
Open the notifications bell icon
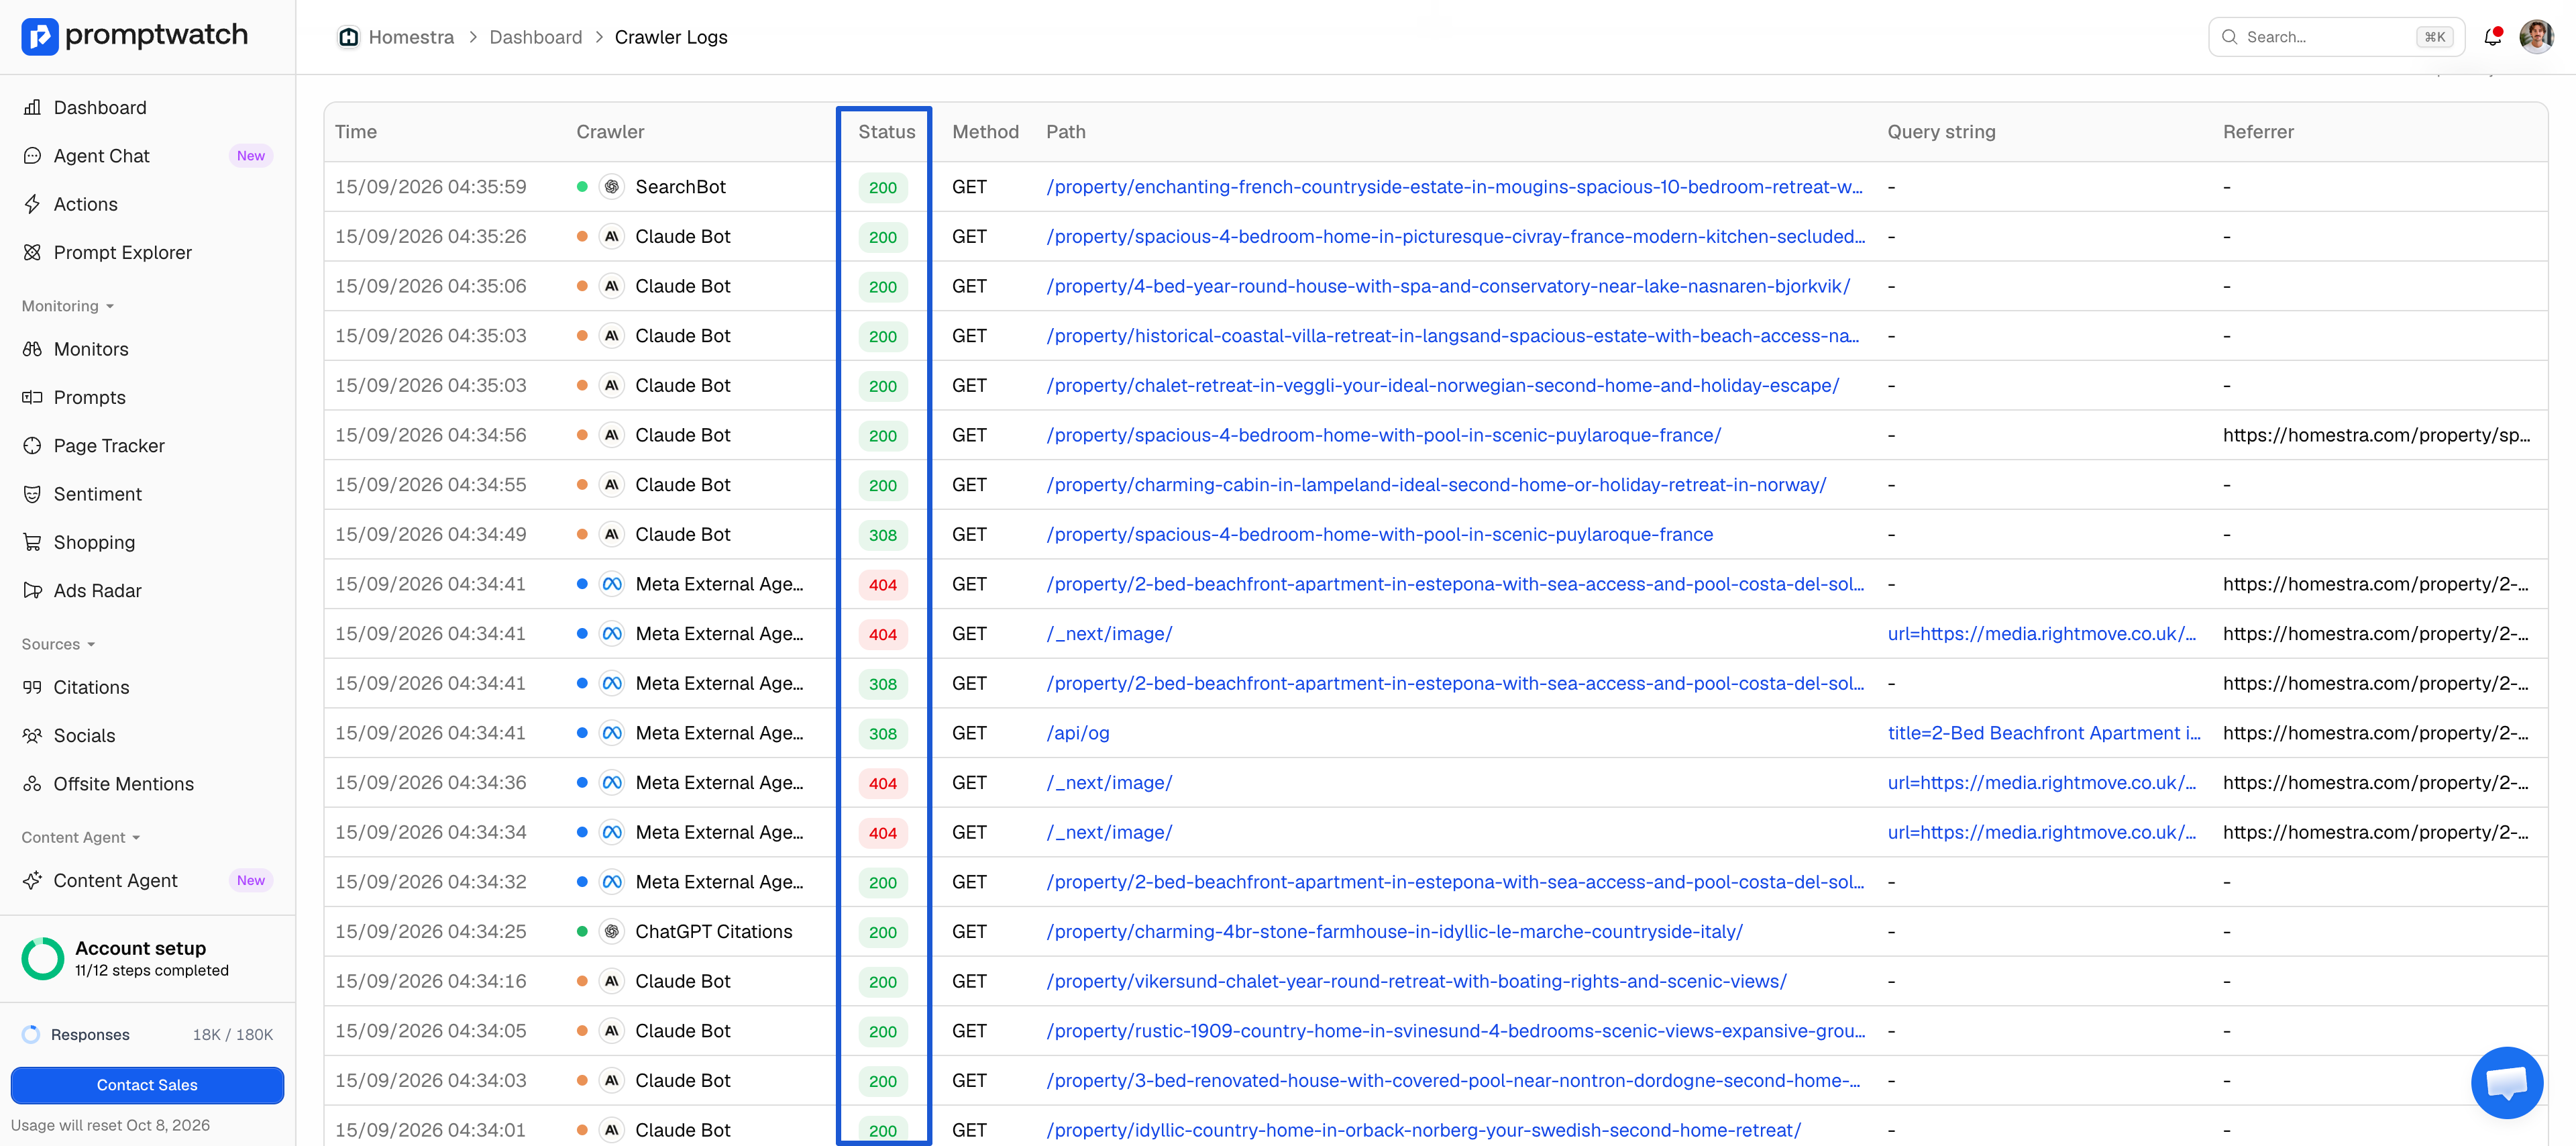[2493, 37]
